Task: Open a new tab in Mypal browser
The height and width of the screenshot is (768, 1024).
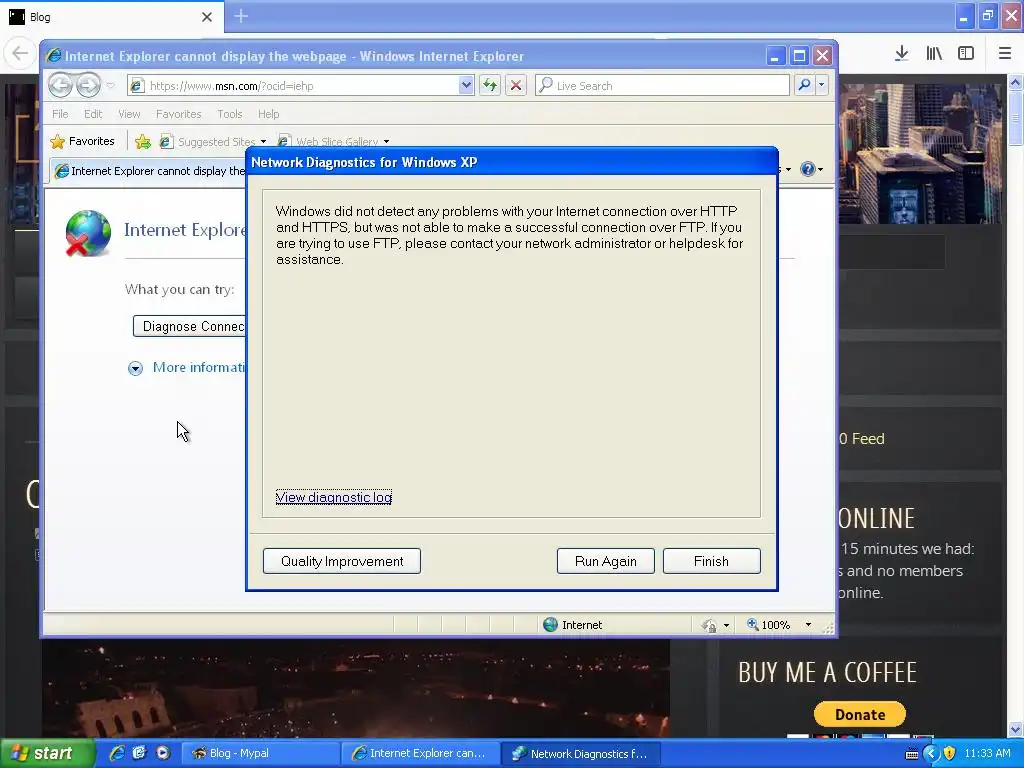Action: tap(241, 16)
